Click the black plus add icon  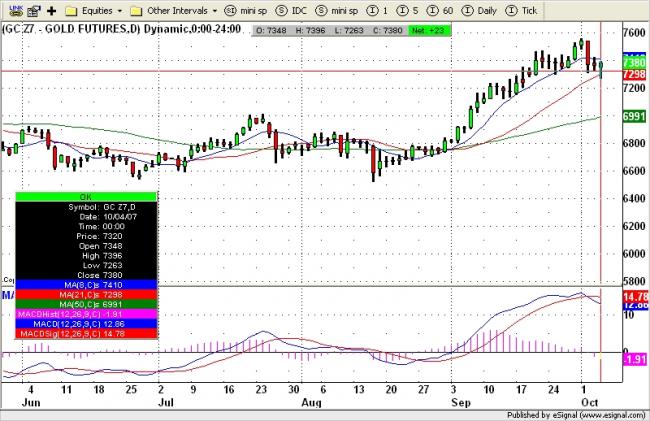(x=51, y=11)
